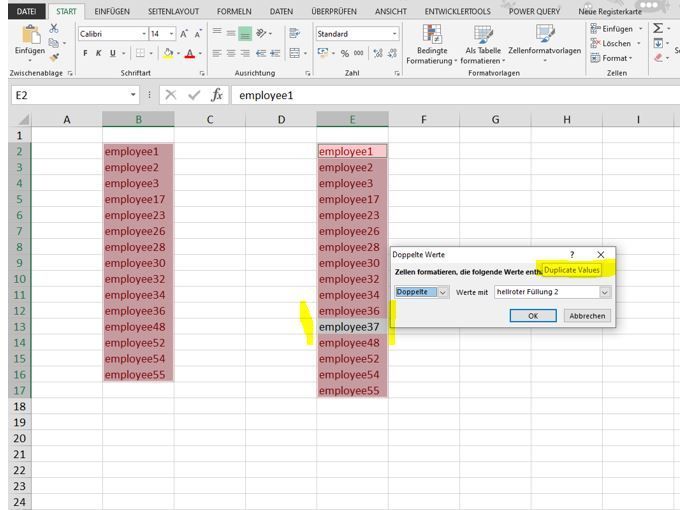This screenshot has width=680, height=510.
Task: Toggle underline with the U button
Action: click(113, 53)
